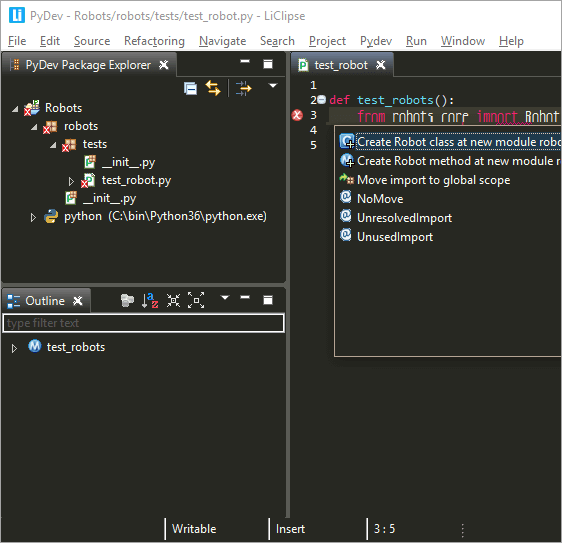Open the Refactoring menu
Image resolution: width=562 pixels, height=543 pixels.
pyautogui.click(x=154, y=41)
